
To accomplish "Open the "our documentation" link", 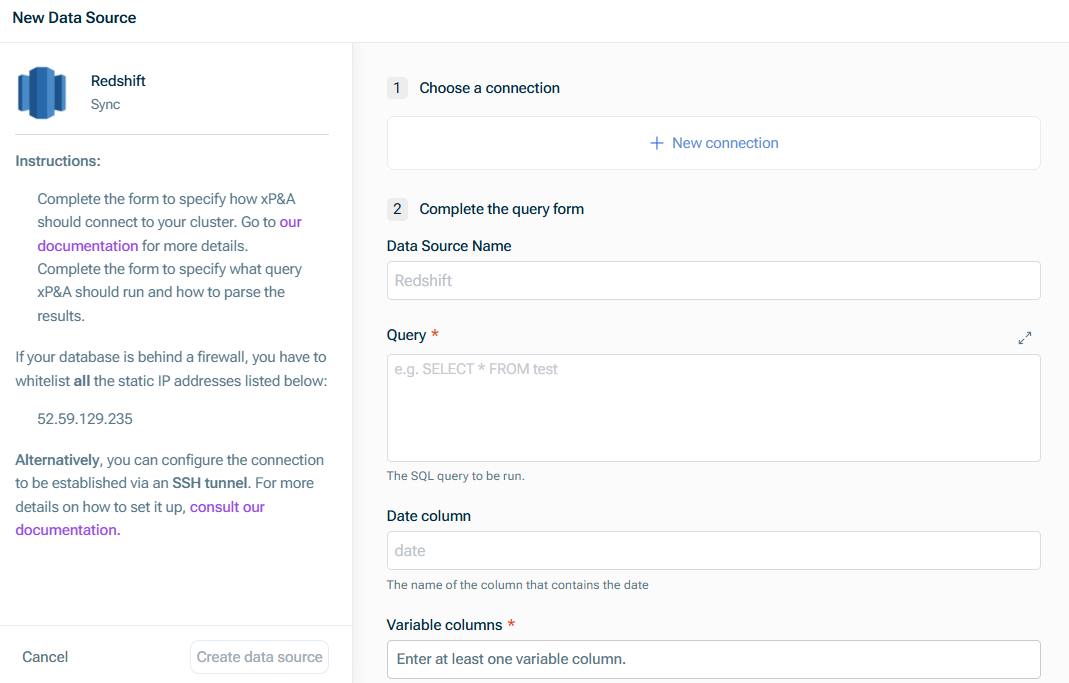I will point(88,245).
